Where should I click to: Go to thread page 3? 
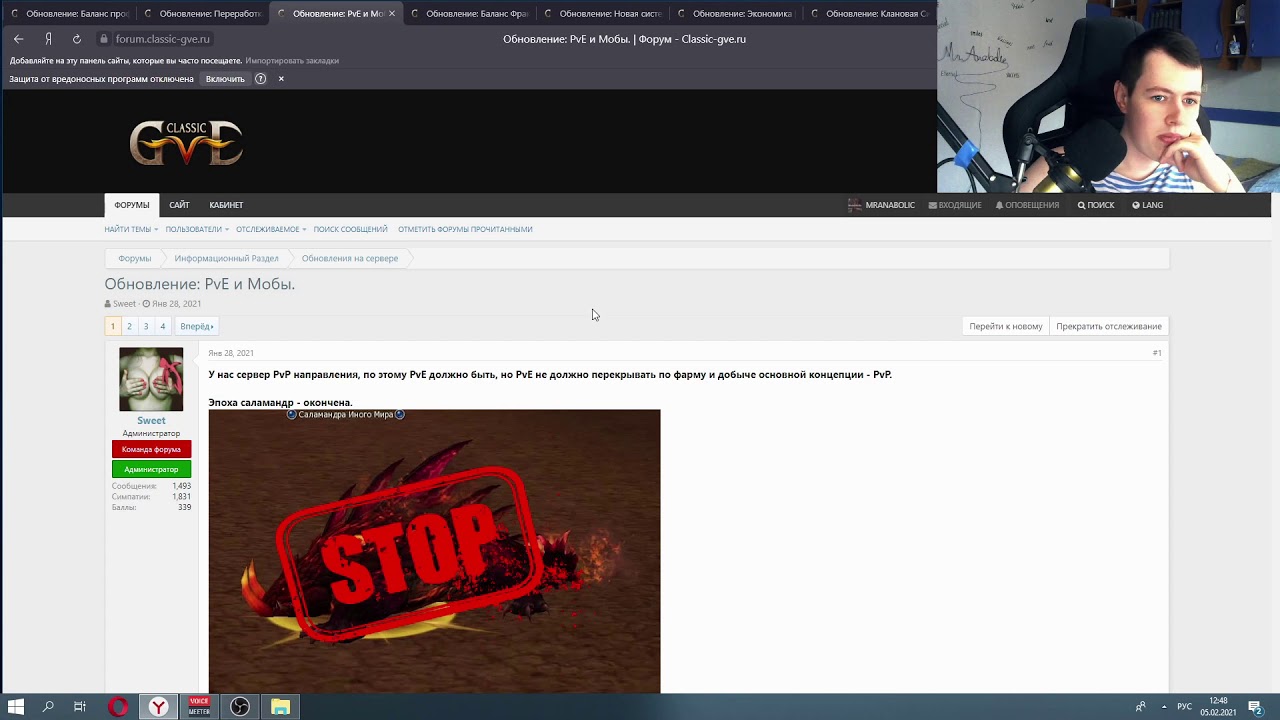(146, 326)
